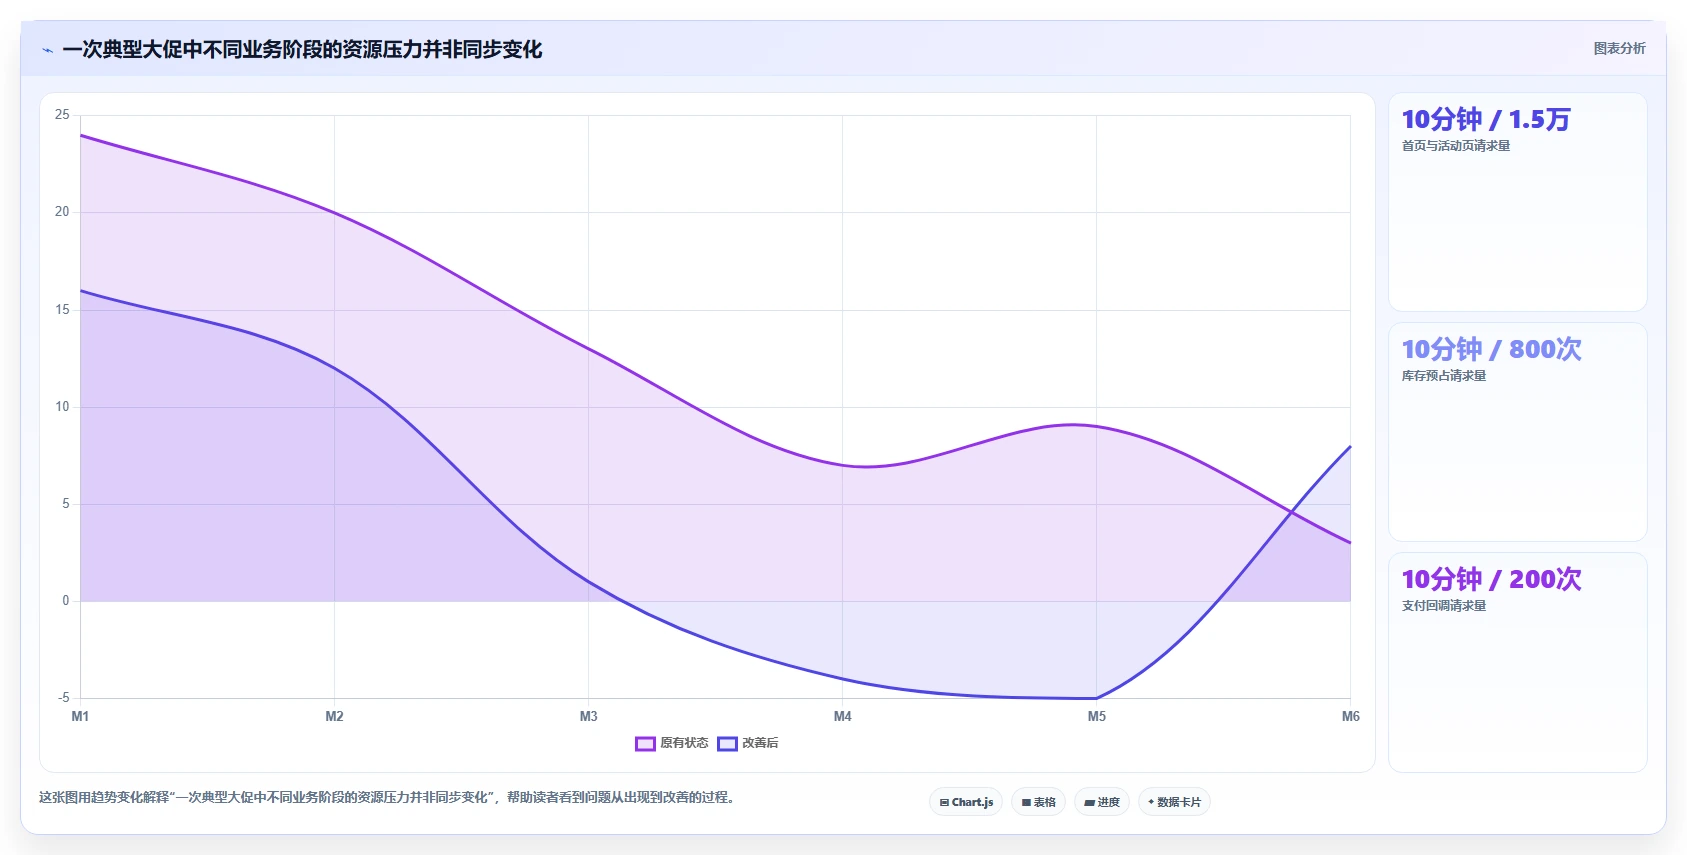Click the icon inside the 表格 pill
This screenshot has height=855, width=1687.
click(x=1026, y=802)
